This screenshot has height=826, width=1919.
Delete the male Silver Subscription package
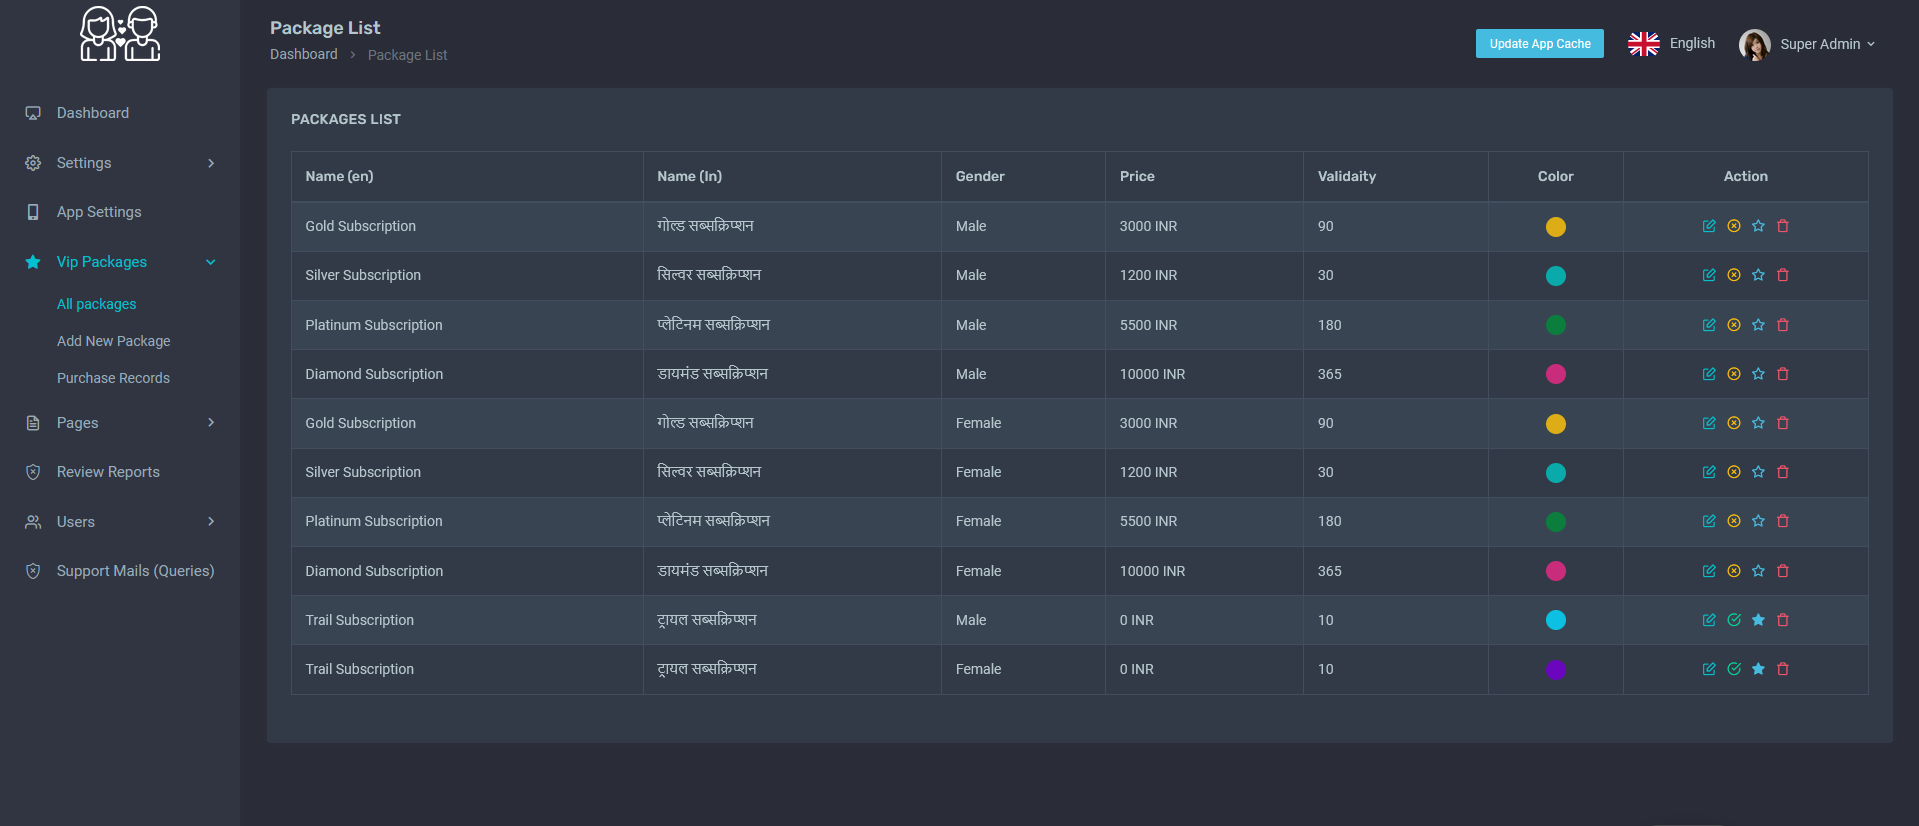coord(1783,275)
